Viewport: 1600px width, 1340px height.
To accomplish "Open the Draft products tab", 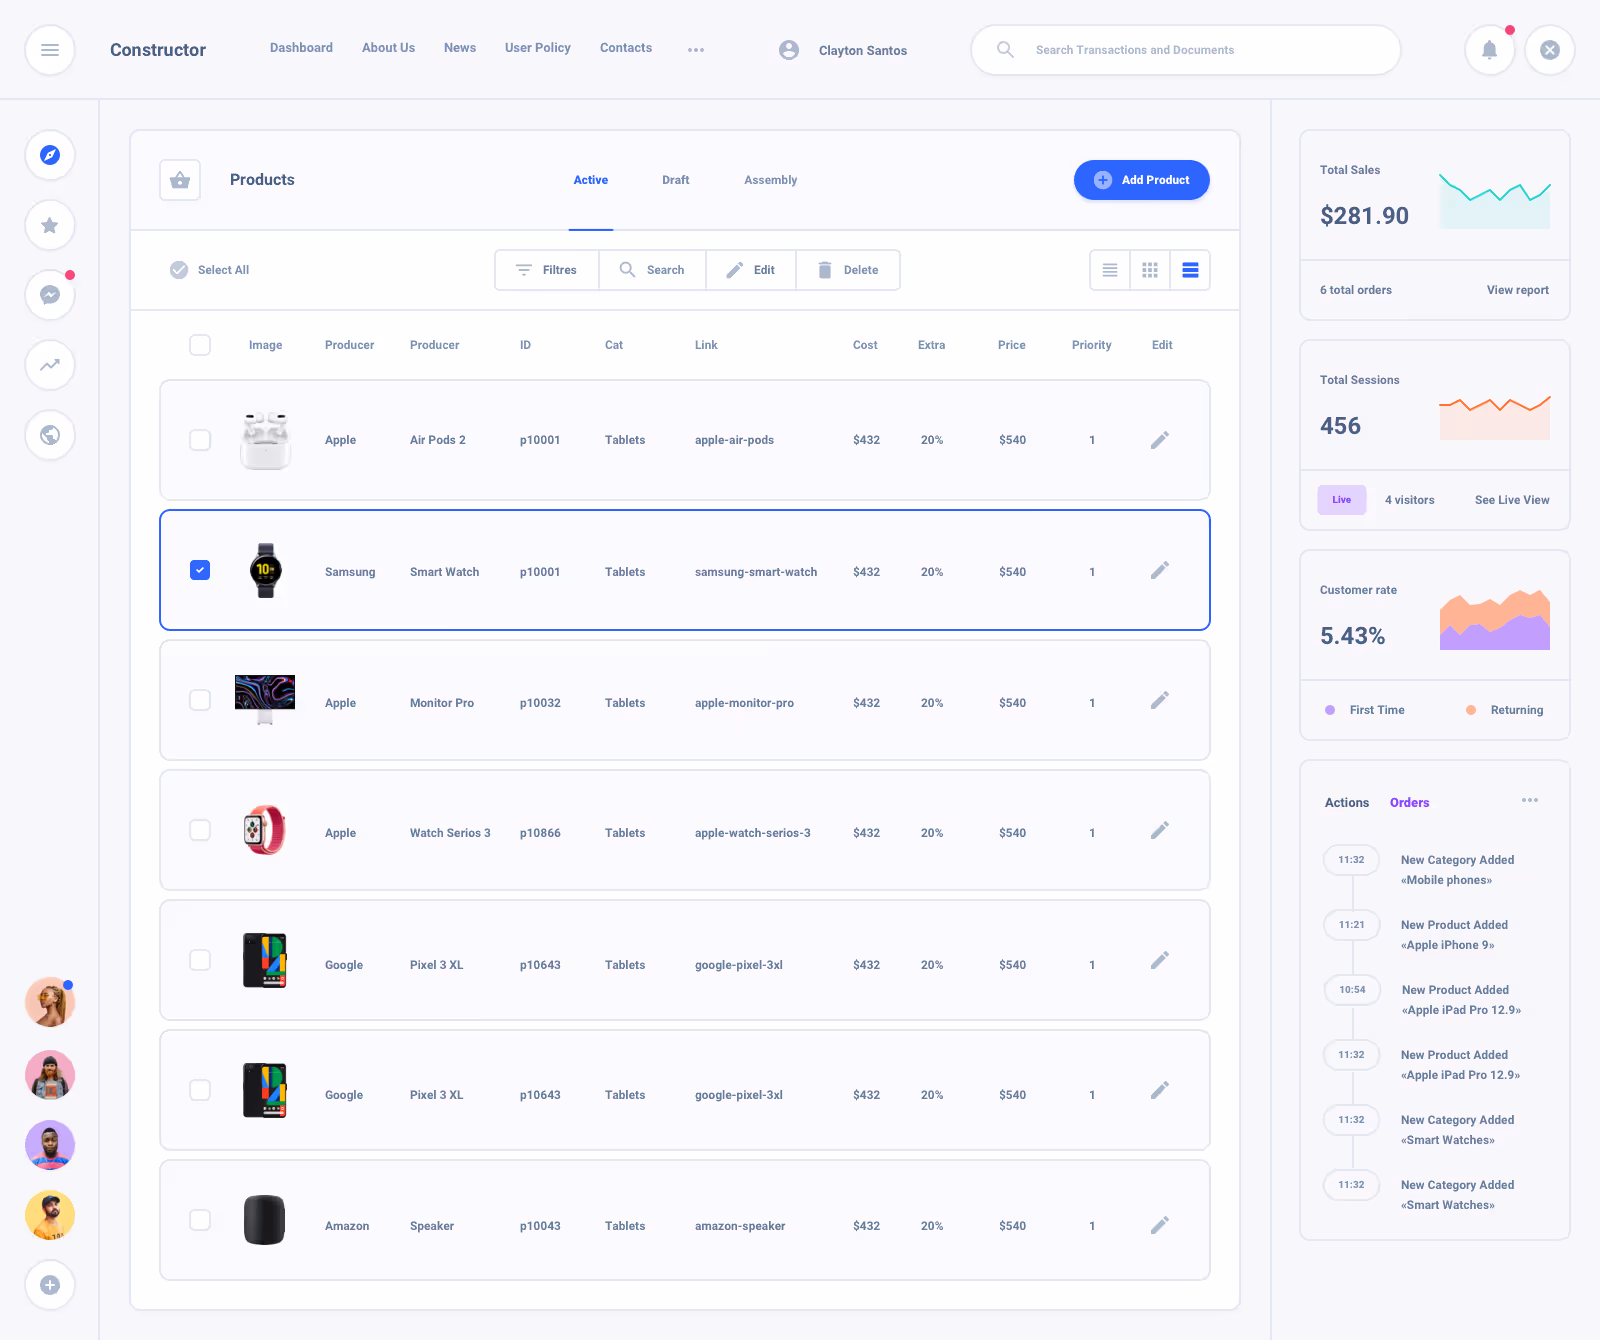I will pos(676,180).
